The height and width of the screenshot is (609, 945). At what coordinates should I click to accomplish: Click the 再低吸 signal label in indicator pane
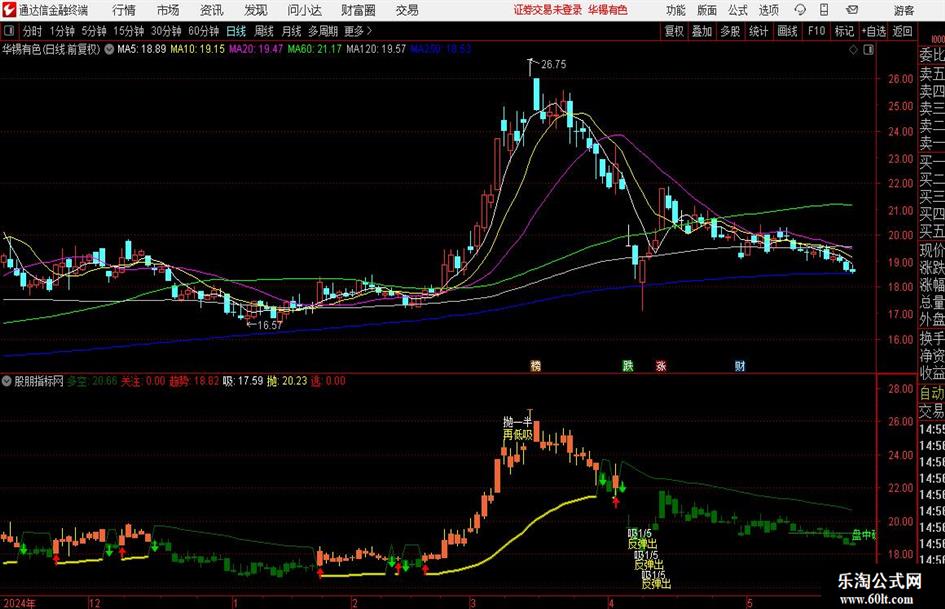click(x=518, y=434)
